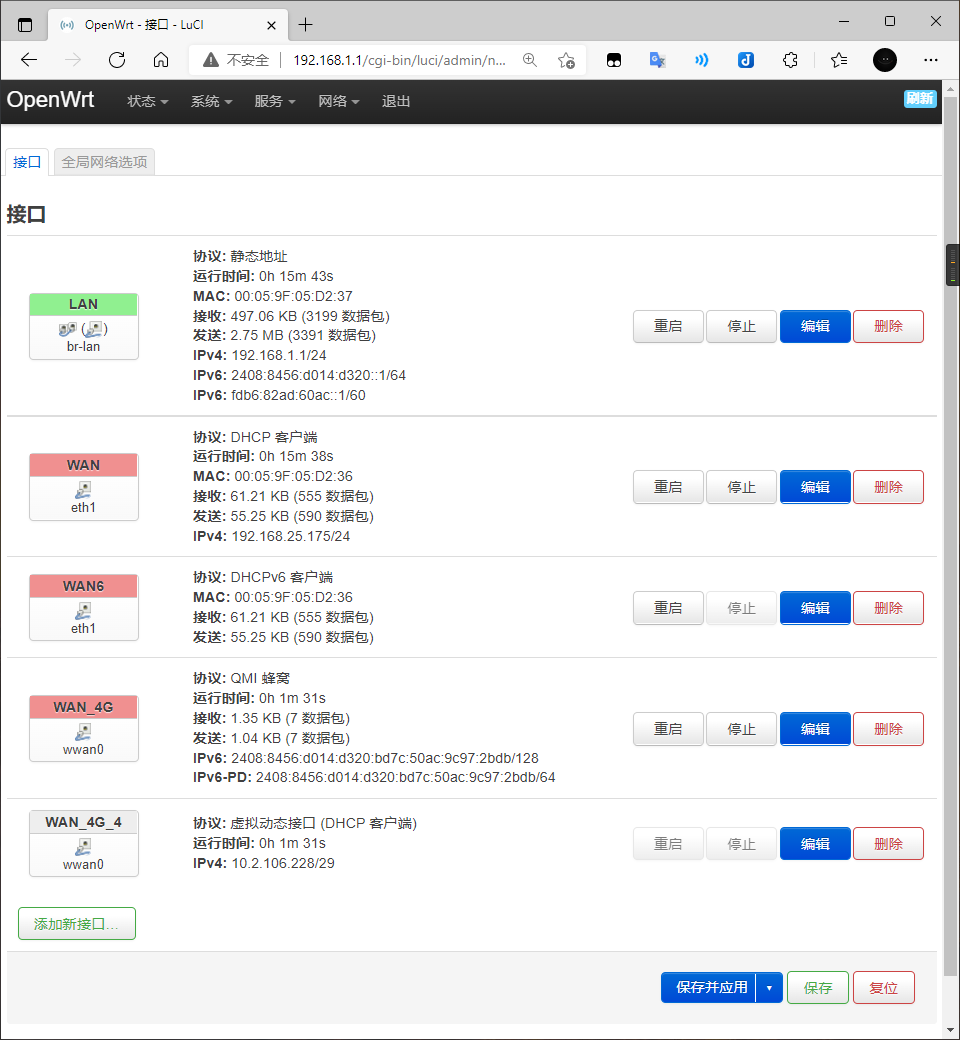Image resolution: width=960 pixels, height=1040 pixels.
Task: Open the 保存并应用 dropdown arrow
Action: pos(769,988)
